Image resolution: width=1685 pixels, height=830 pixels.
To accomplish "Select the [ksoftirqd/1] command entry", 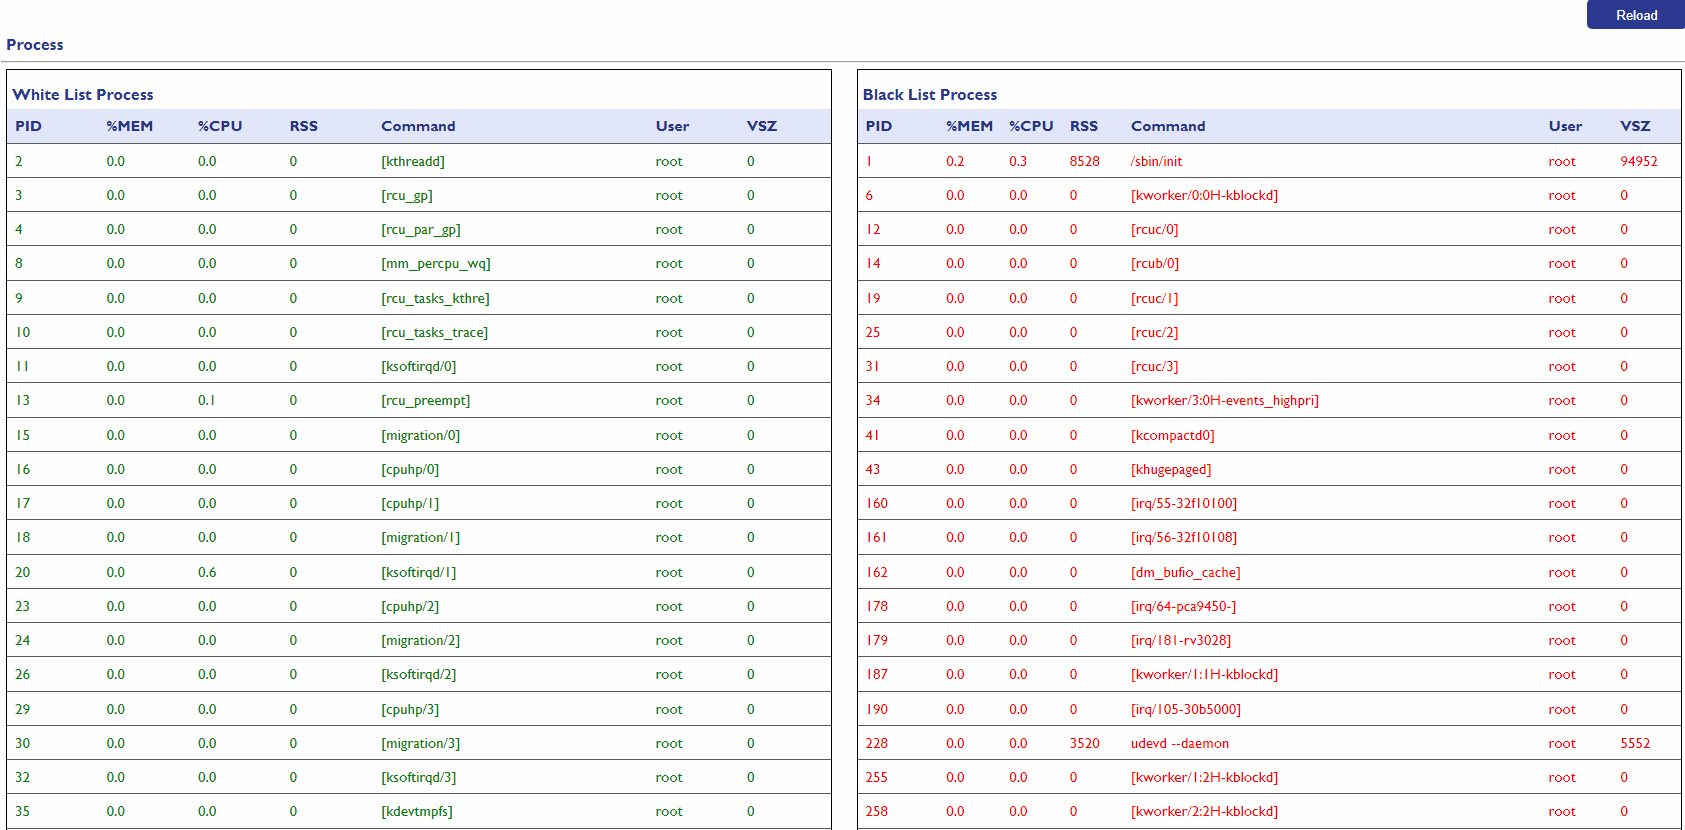I will click(x=419, y=573).
